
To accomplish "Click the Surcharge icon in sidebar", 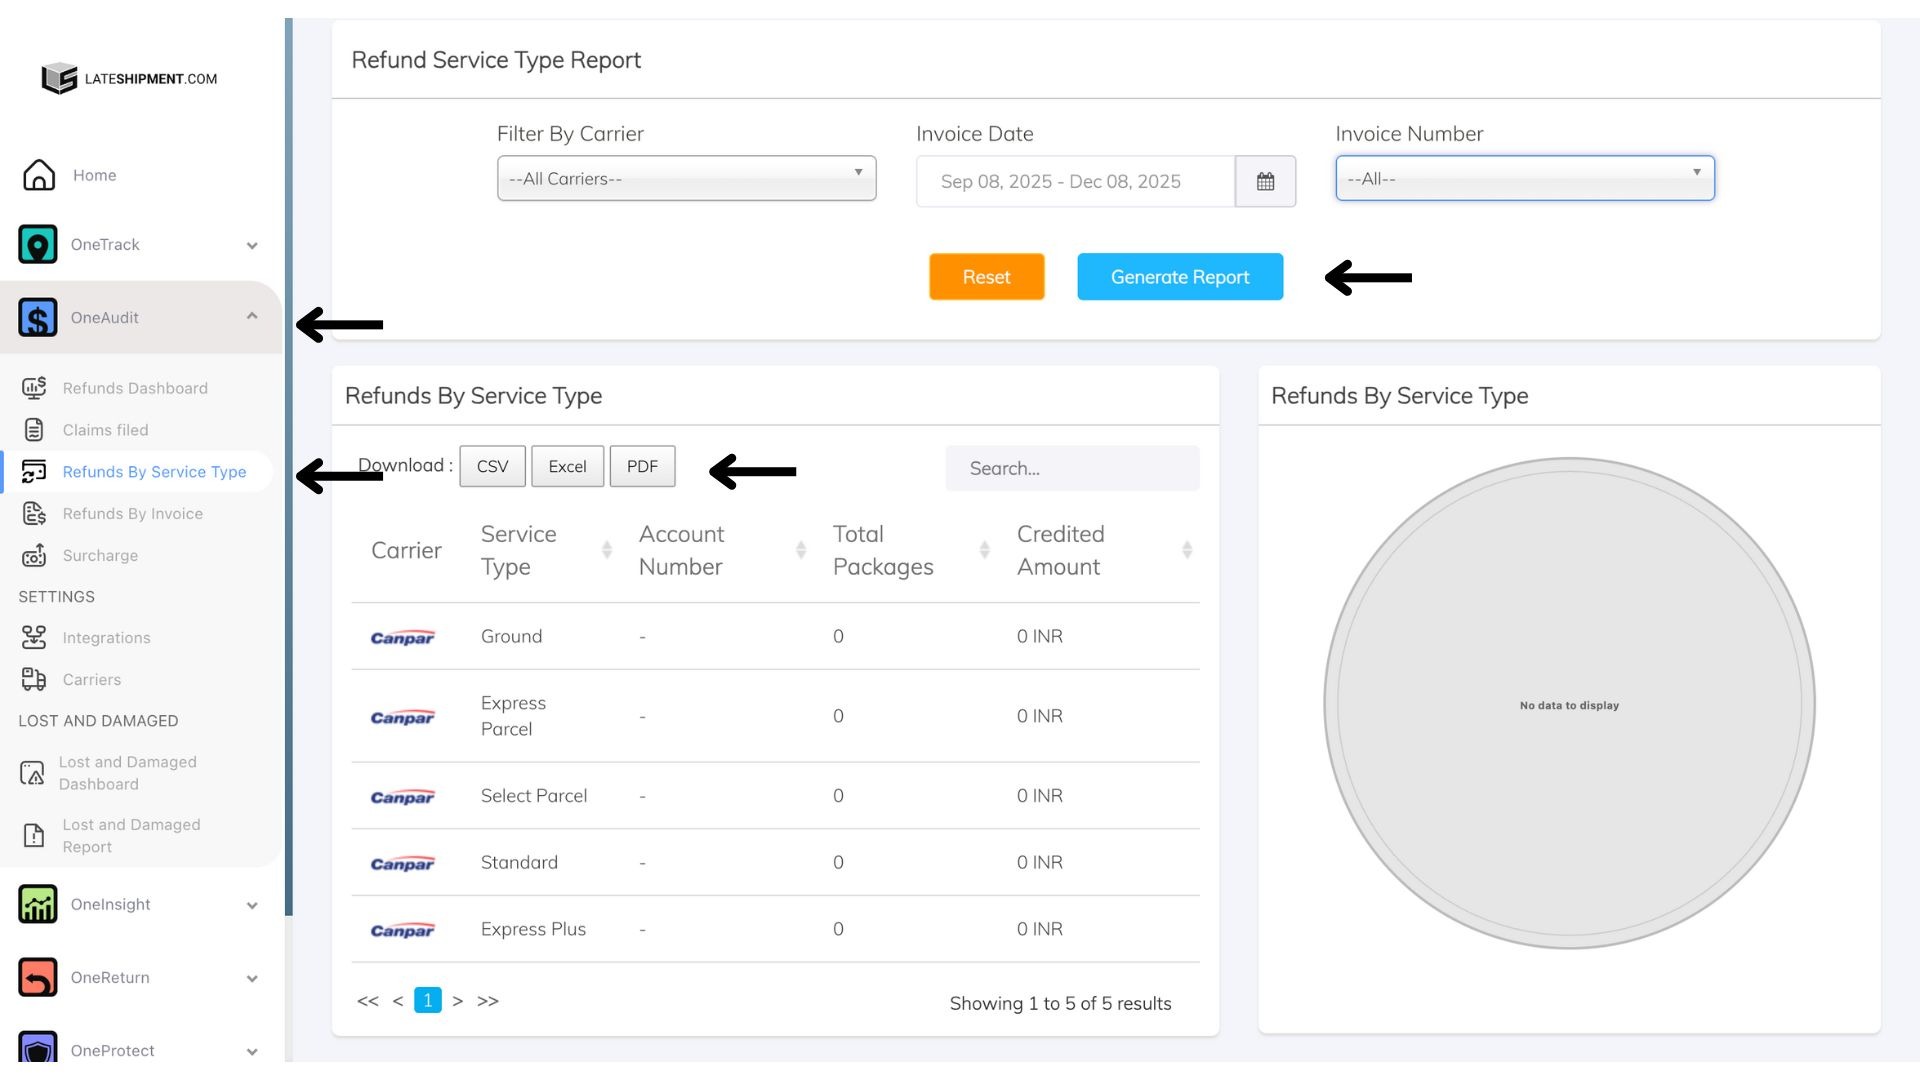I will (34, 555).
